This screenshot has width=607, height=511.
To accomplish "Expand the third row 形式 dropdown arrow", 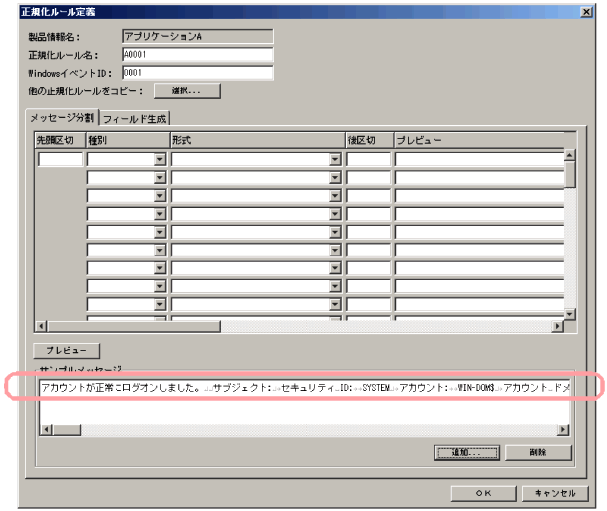I will click(x=335, y=196).
